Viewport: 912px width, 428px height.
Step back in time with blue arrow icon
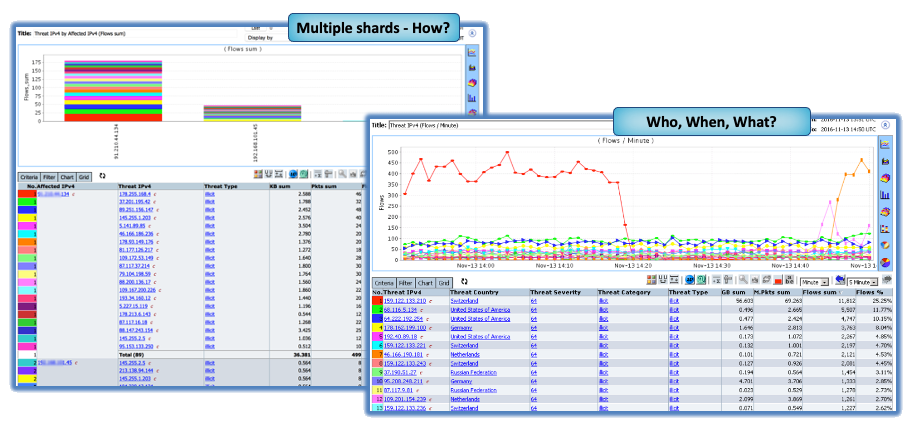840,280
